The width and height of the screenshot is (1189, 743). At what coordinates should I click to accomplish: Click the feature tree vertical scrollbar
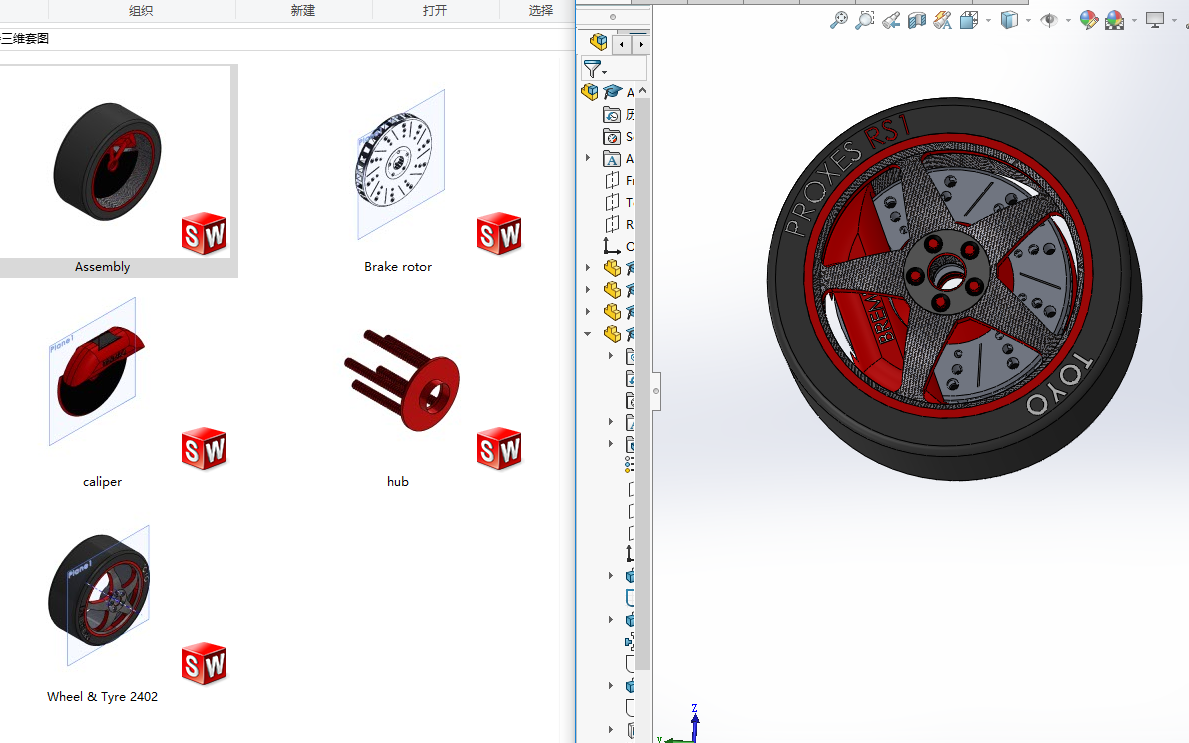coord(644,380)
